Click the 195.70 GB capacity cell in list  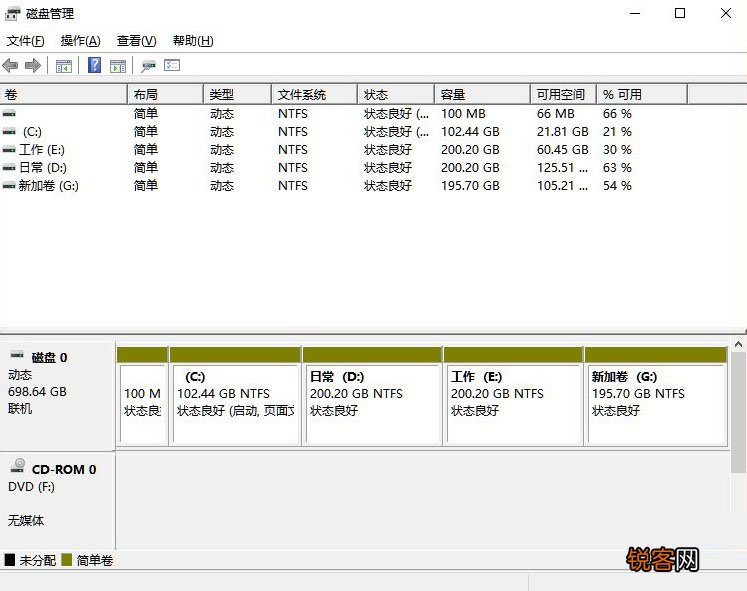470,186
